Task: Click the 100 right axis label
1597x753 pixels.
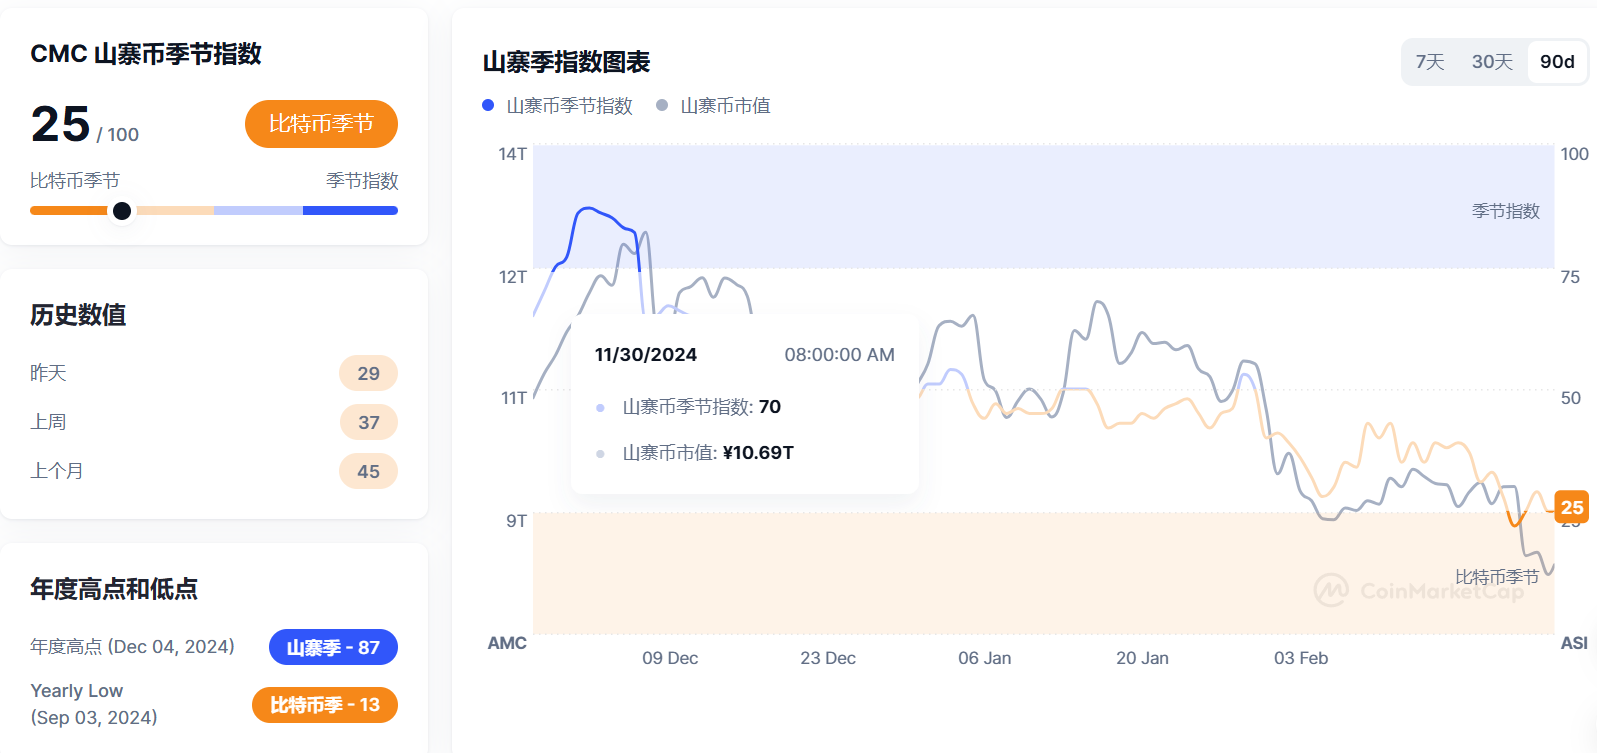Action: click(x=1574, y=154)
